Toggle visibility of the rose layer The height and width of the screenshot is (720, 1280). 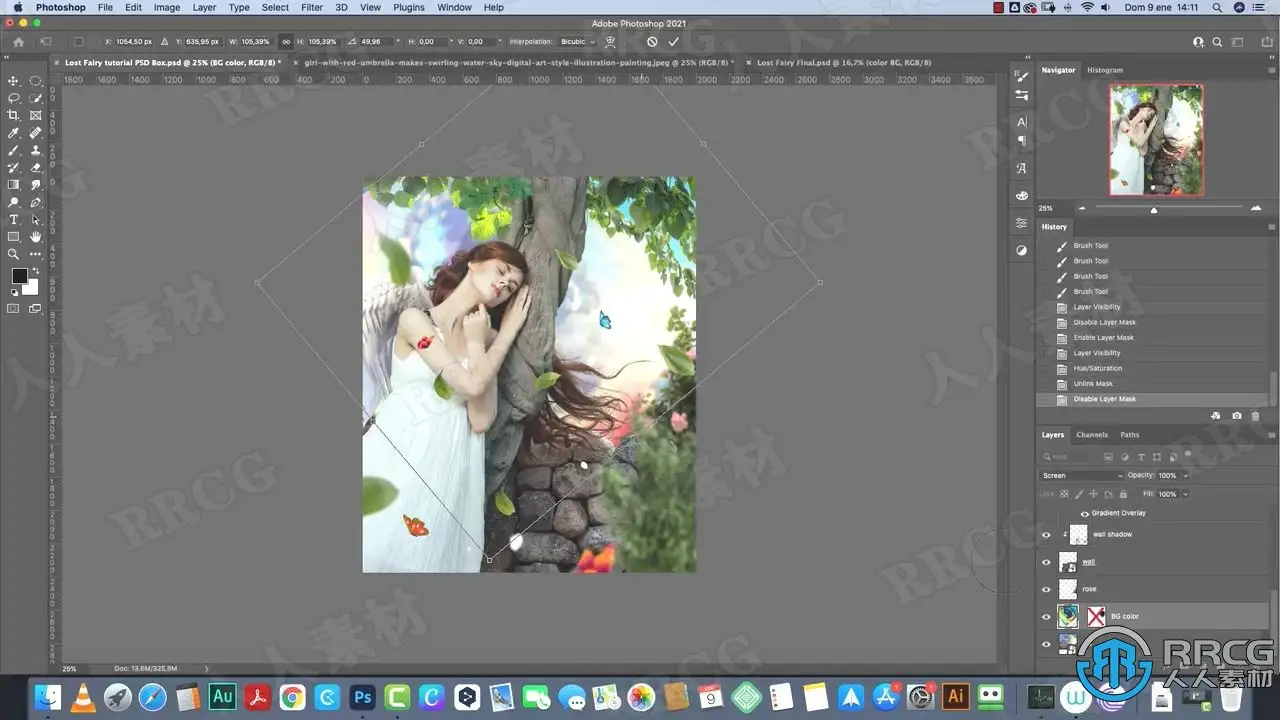pyautogui.click(x=1046, y=589)
